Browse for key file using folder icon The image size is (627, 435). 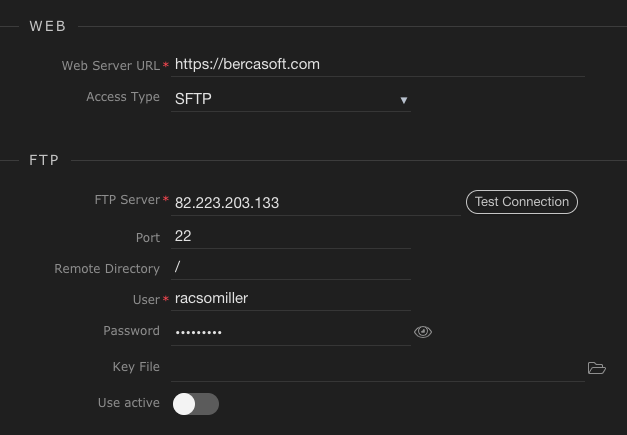point(596,368)
